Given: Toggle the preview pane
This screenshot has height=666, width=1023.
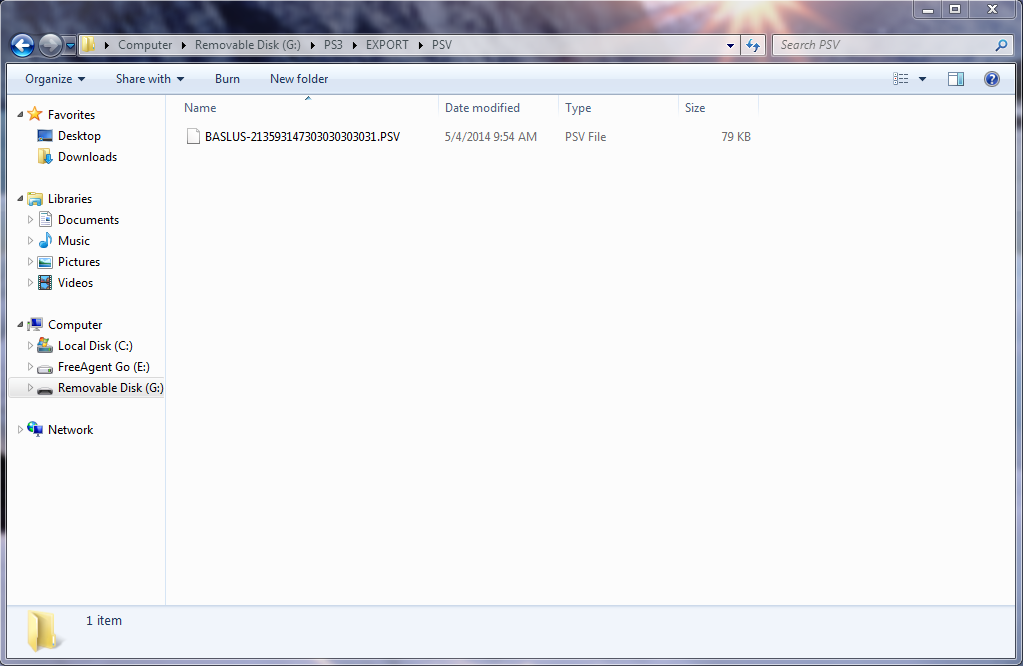Looking at the screenshot, I should (x=956, y=79).
